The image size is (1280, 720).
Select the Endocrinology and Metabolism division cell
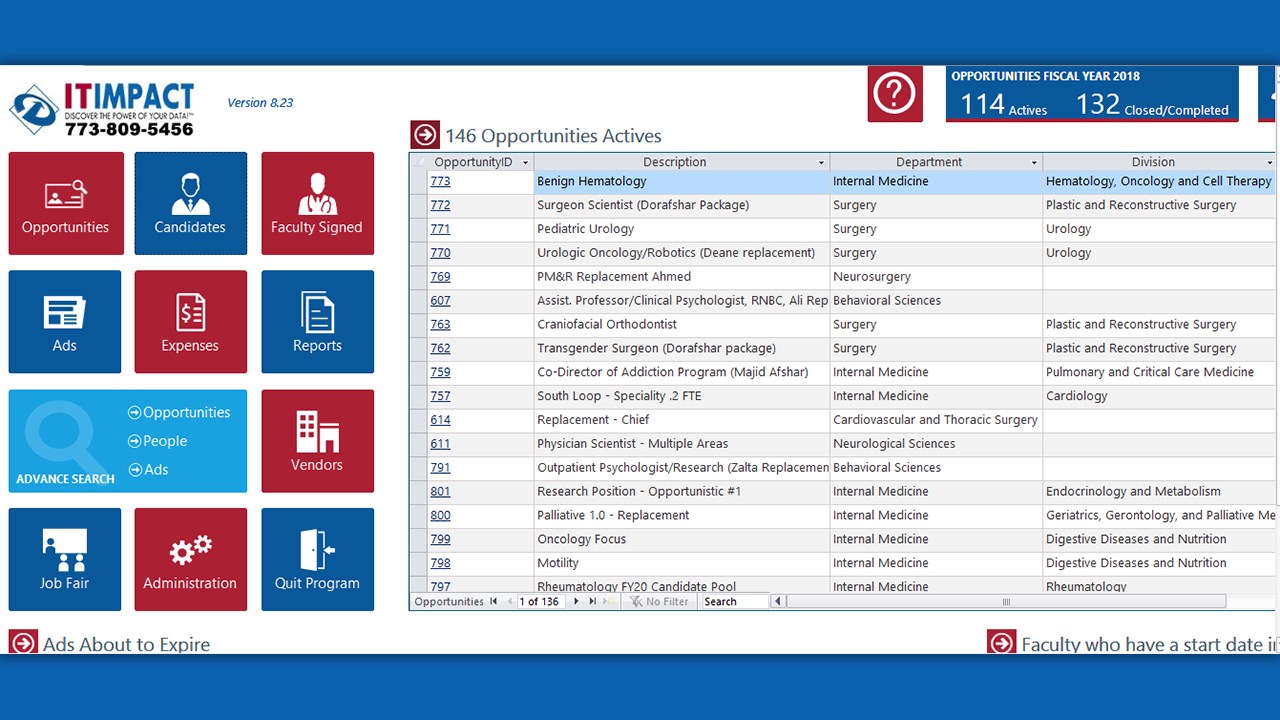[x=1160, y=492]
